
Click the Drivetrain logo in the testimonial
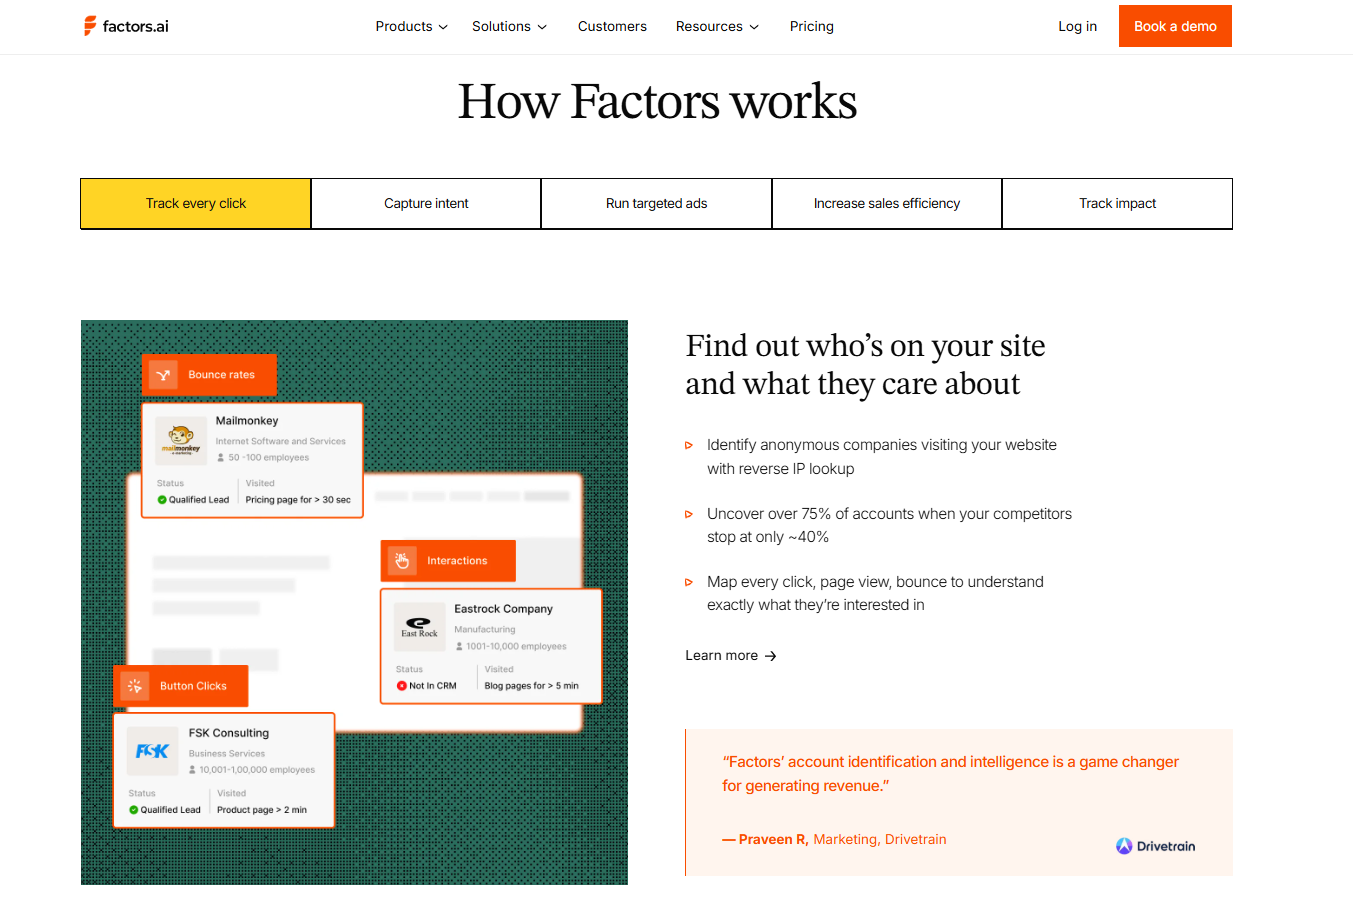click(x=1155, y=845)
